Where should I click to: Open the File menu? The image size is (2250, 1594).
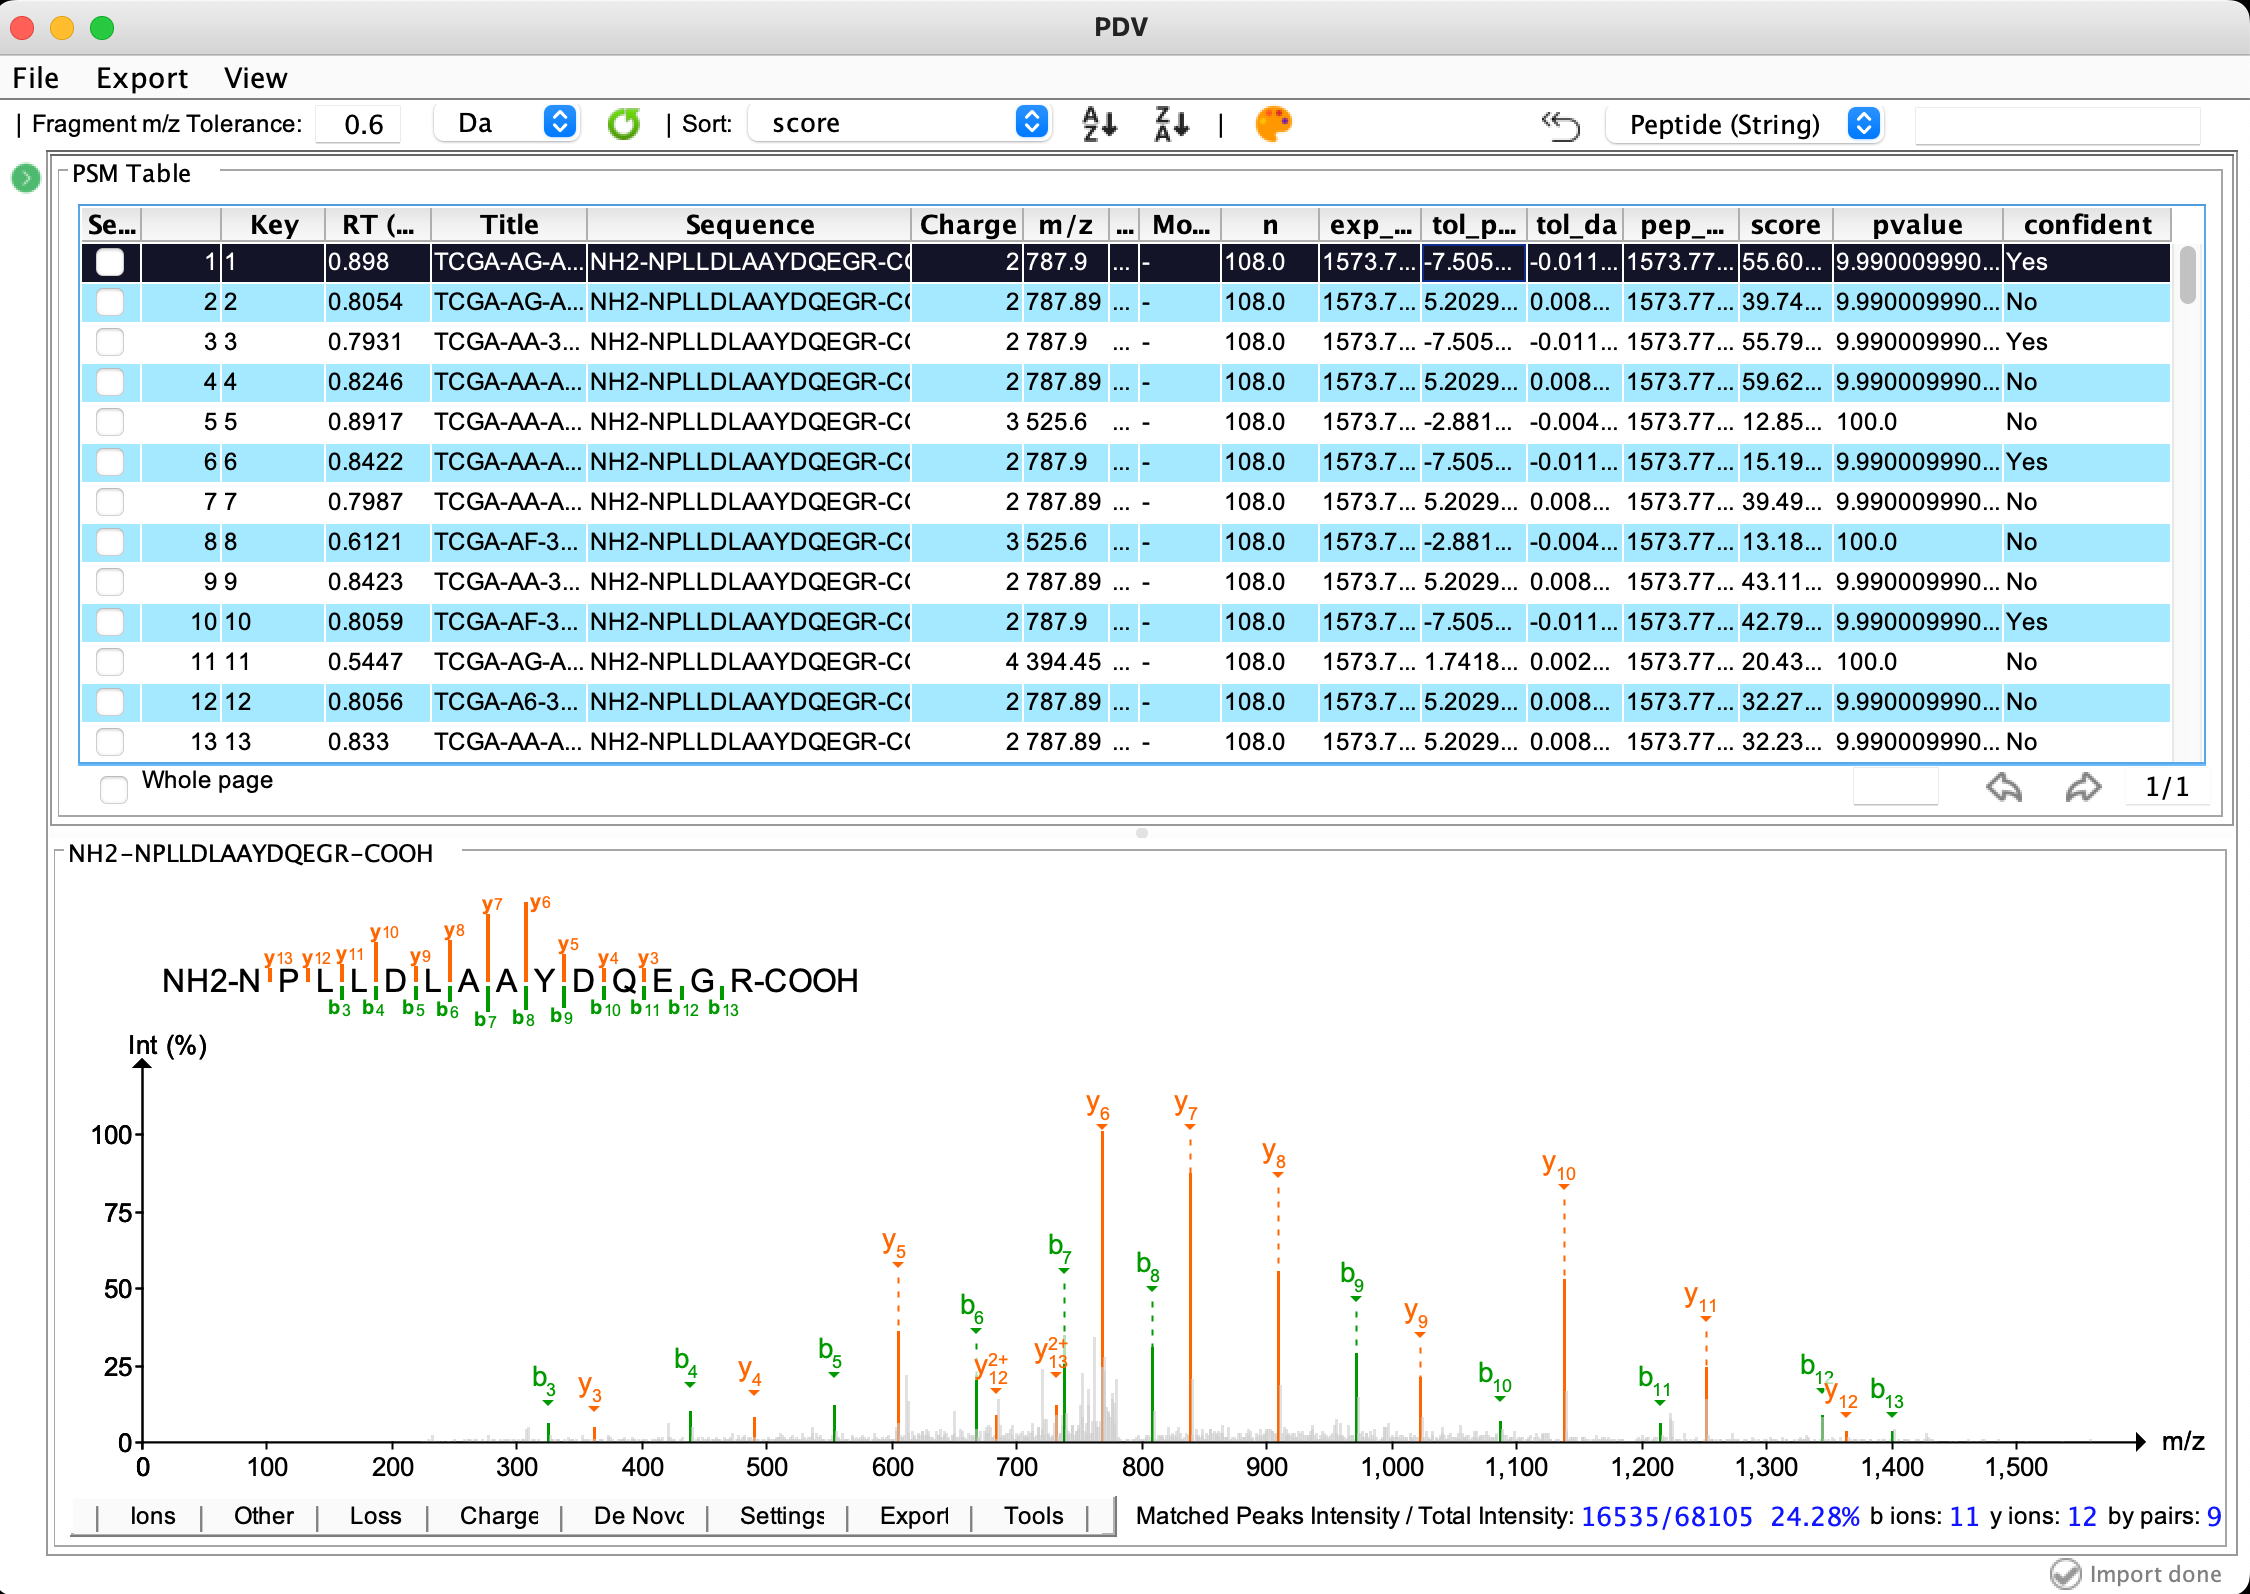pyautogui.click(x=36, y=78)
